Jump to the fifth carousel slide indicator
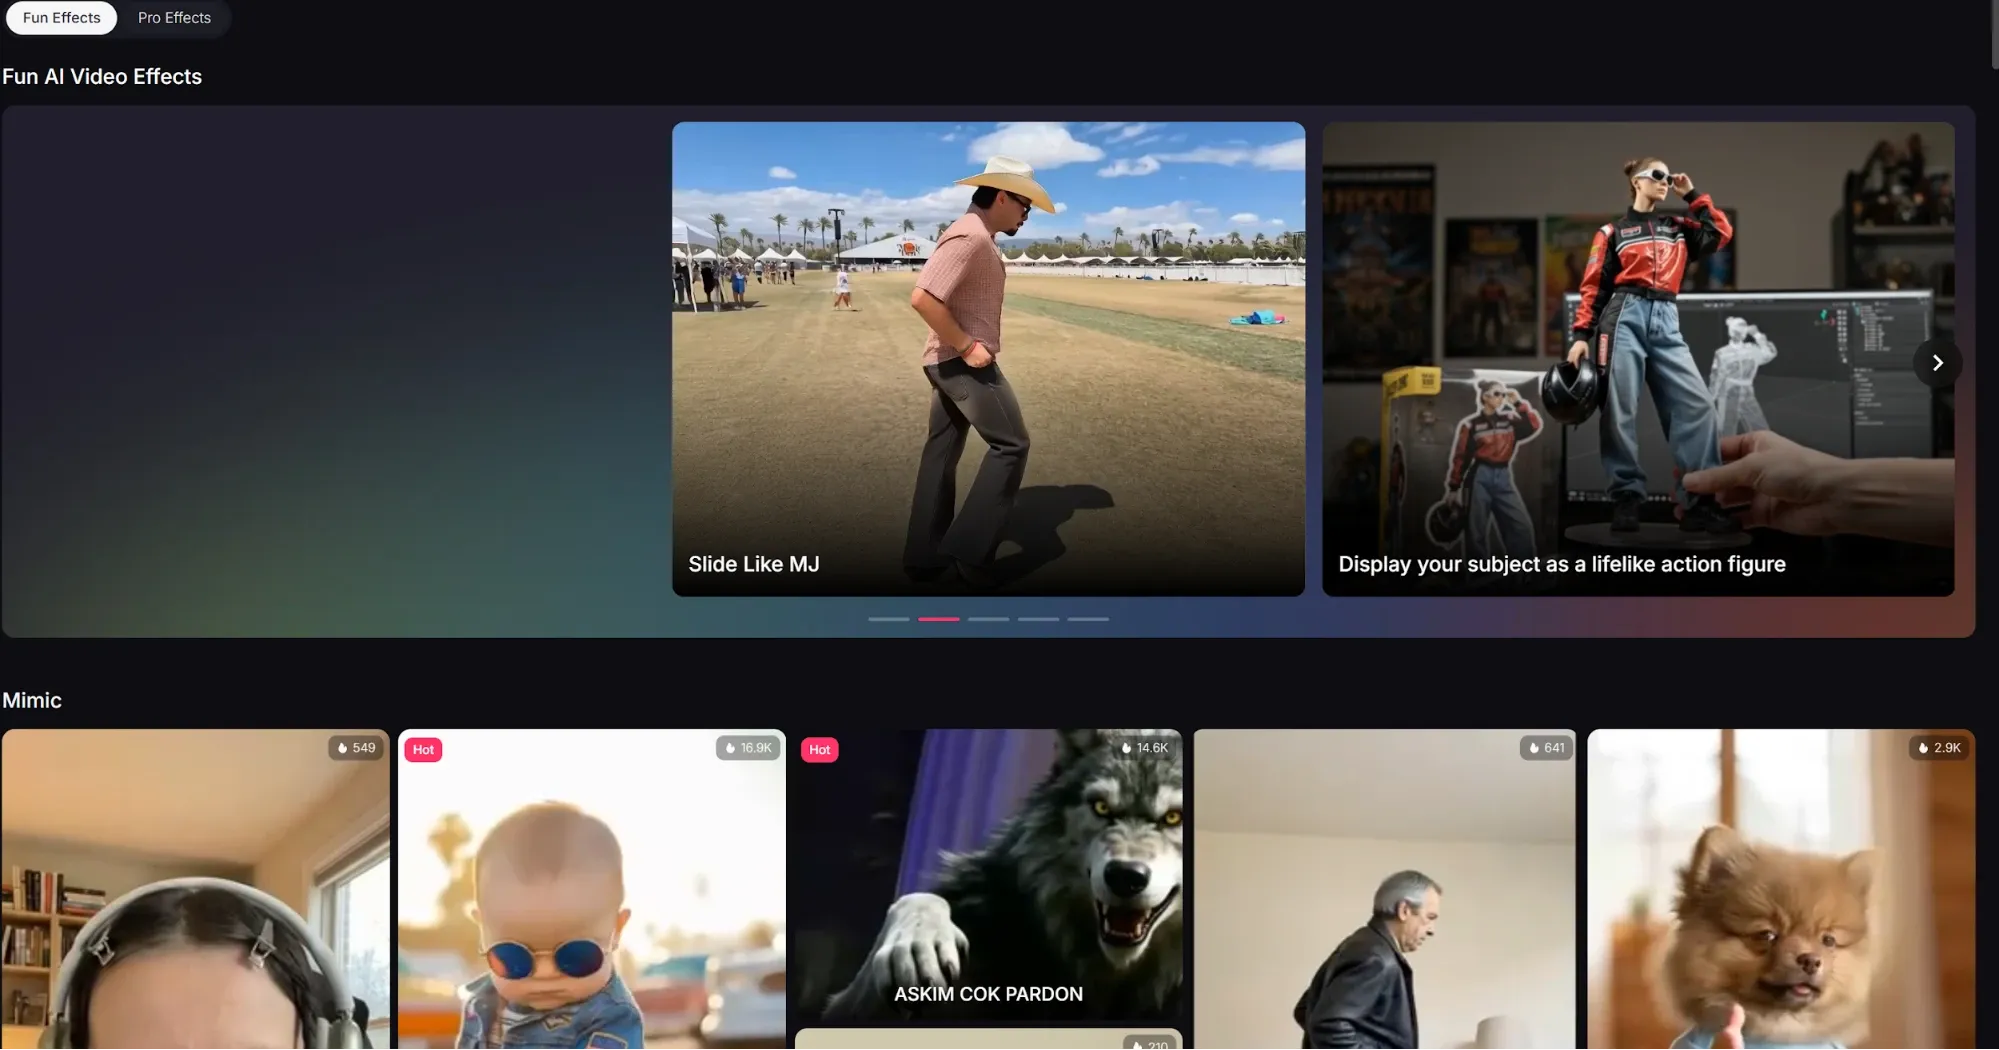The width and height of the screenshot is (1999, 1050). point(1088,619)
